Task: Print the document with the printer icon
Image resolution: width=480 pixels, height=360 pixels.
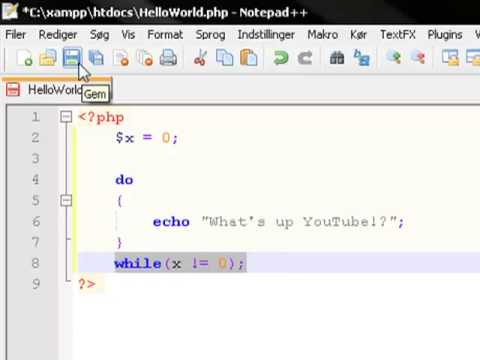Action: 168,58
